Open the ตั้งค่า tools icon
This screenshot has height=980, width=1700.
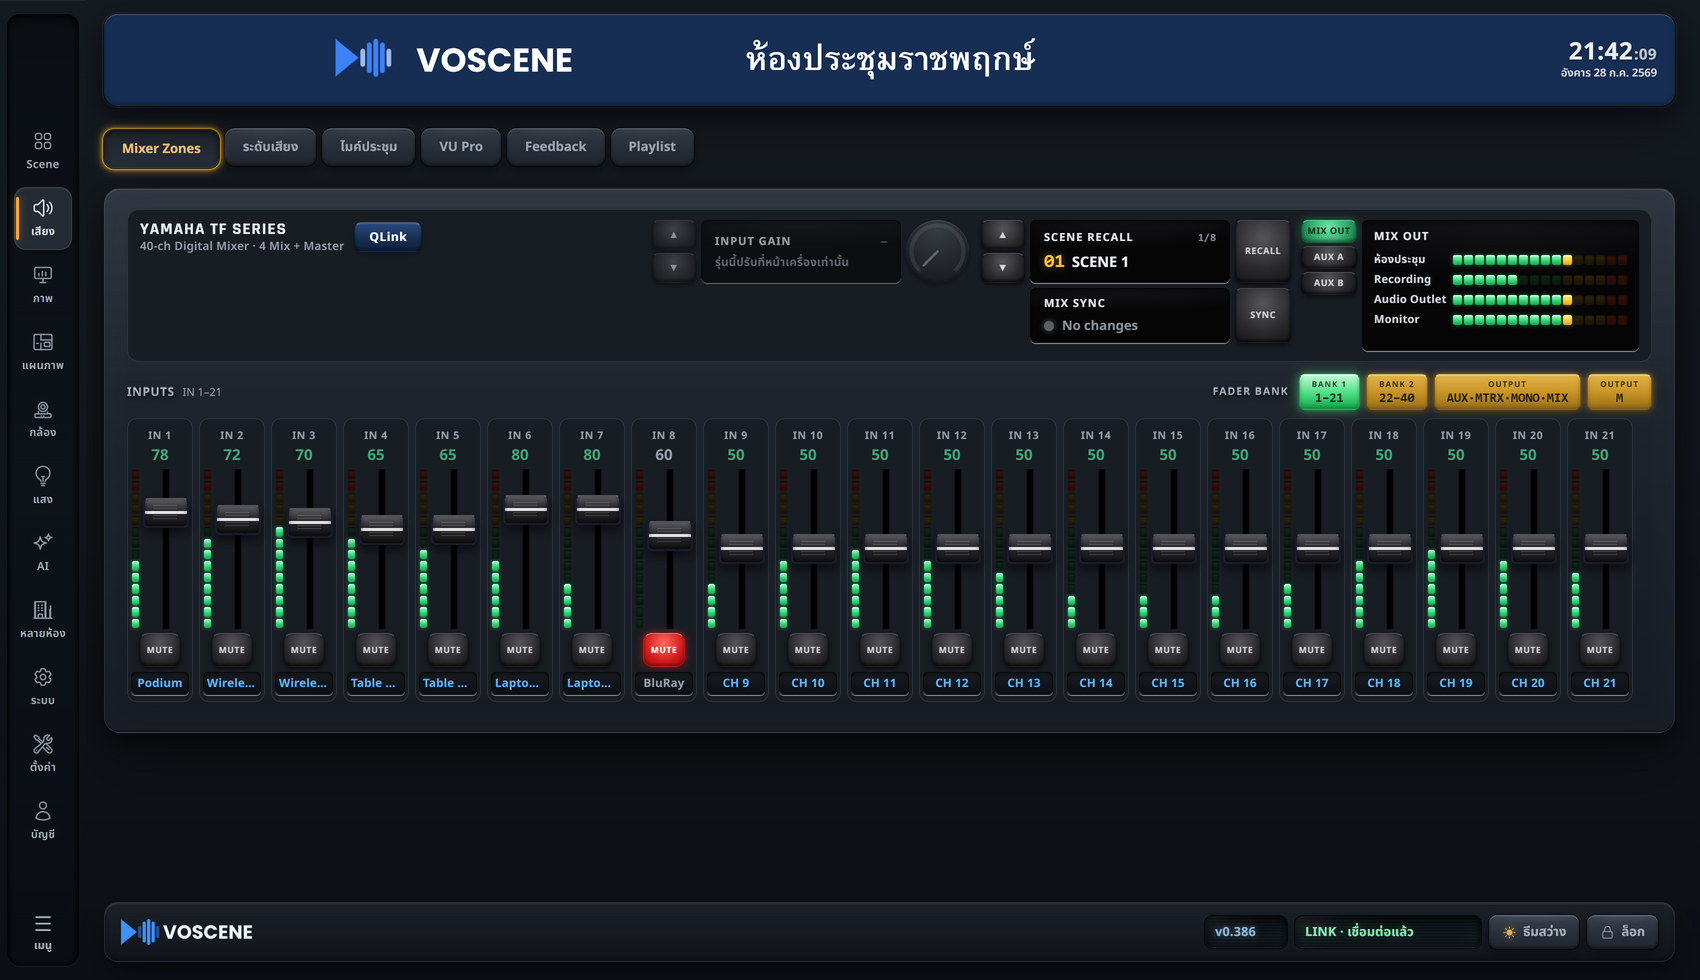click(x=42, y=753)
